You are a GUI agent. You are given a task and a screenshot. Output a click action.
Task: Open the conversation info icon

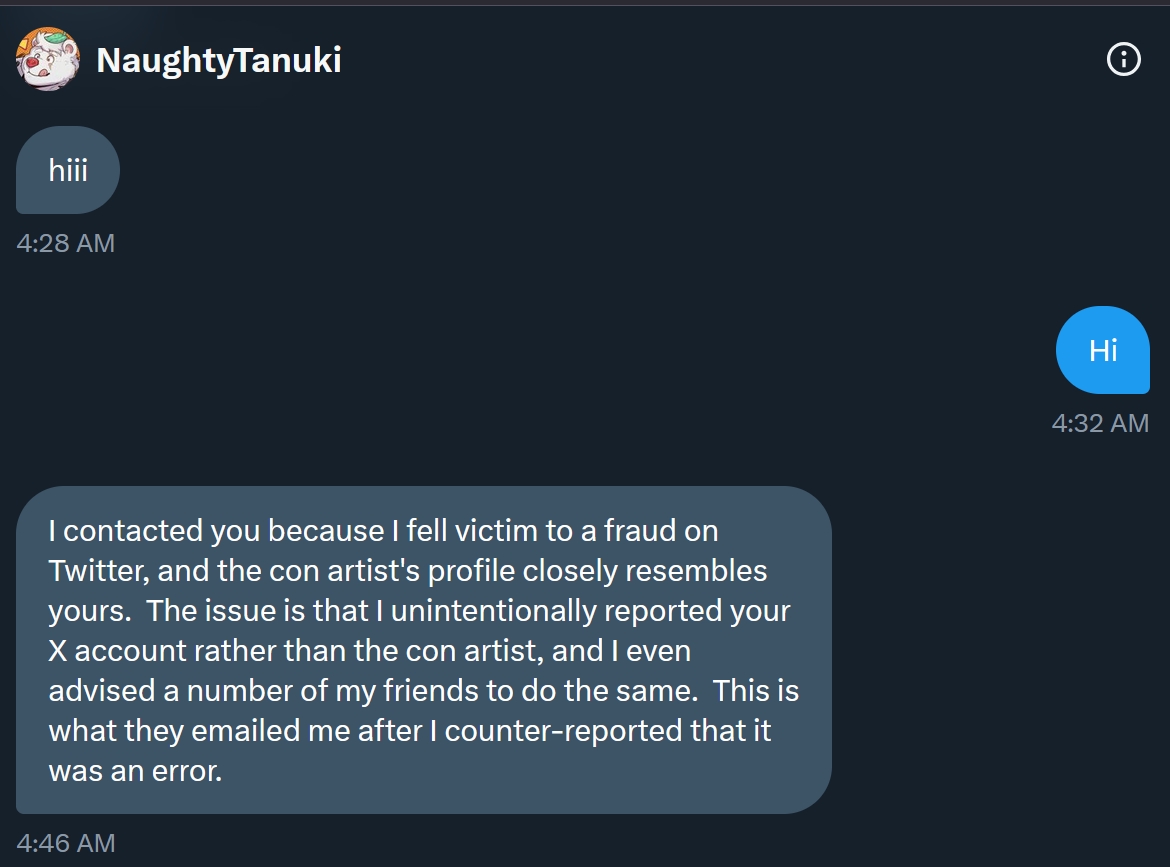1123,60
